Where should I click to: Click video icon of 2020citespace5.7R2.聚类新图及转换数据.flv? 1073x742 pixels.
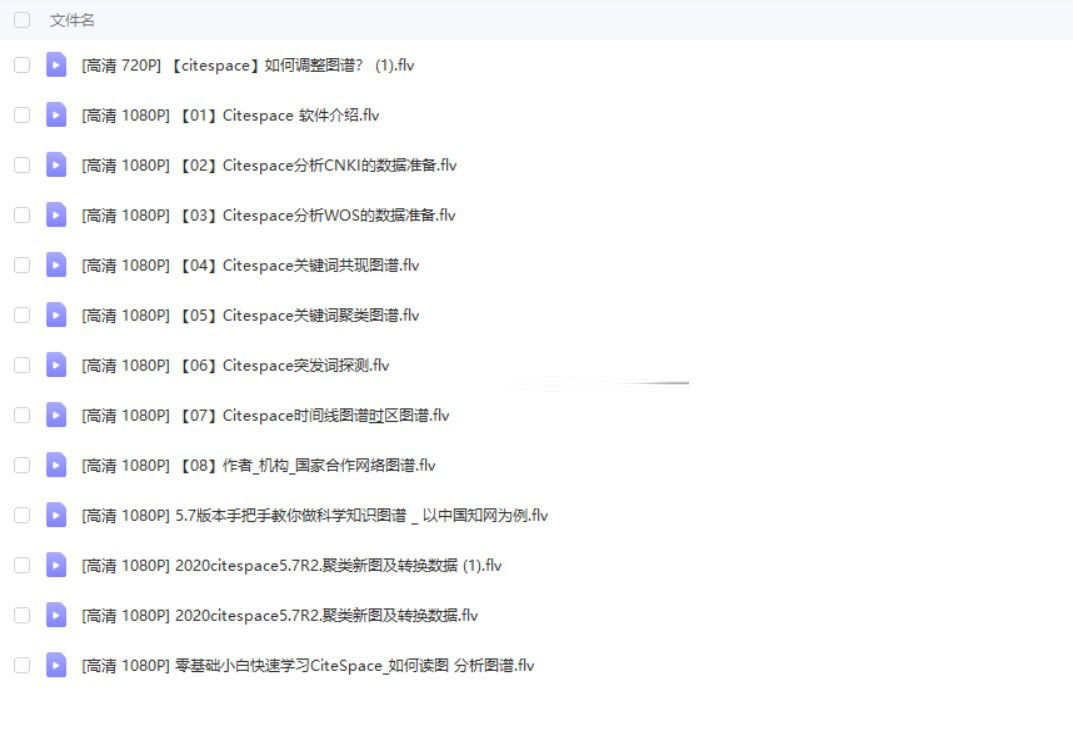tap(56, 615)
